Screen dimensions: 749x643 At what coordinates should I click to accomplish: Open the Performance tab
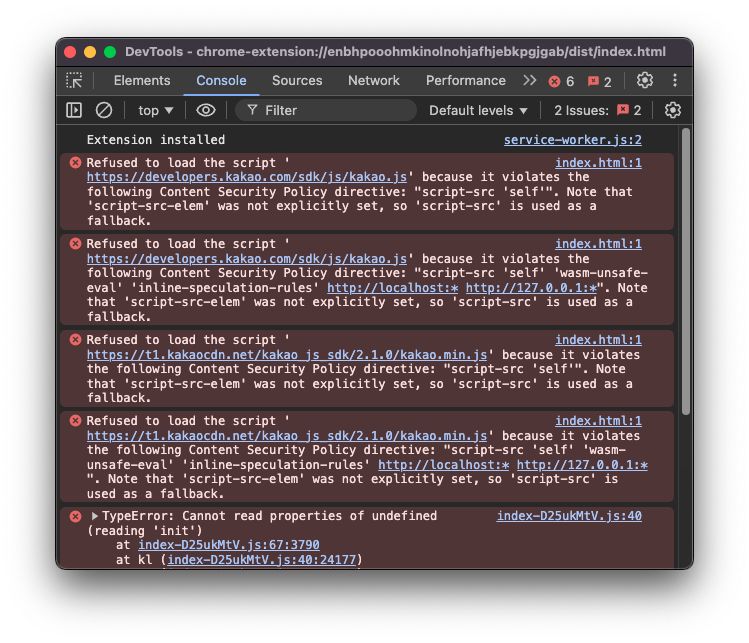[x=466, y=80]
